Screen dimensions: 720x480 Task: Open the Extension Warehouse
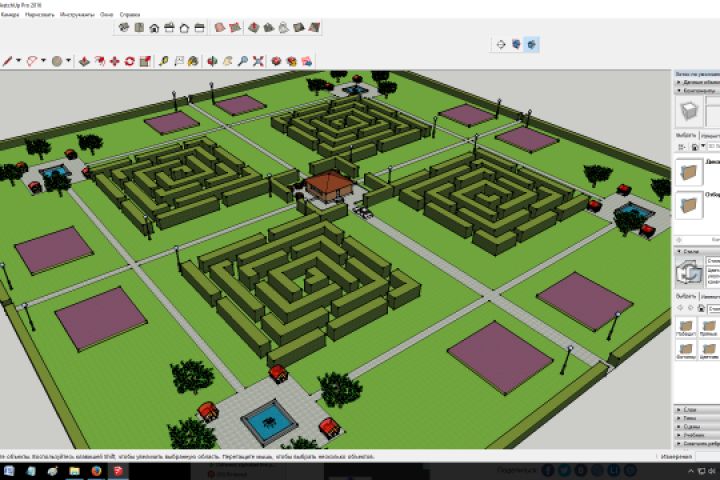tap(292, 61)
